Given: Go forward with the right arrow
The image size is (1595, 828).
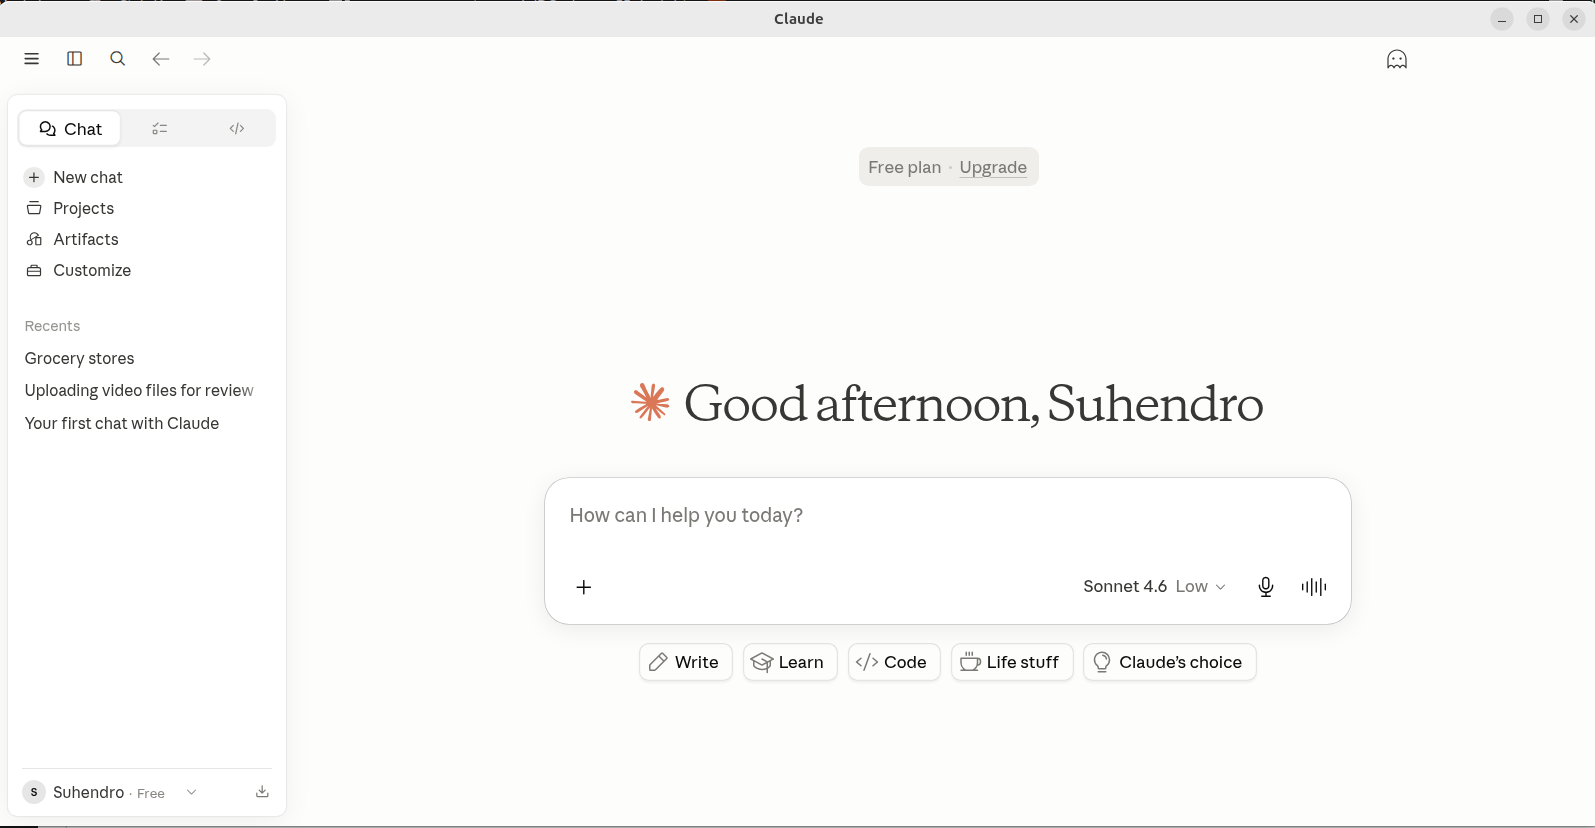Looking at the screenshot, I should coord(202,59).
